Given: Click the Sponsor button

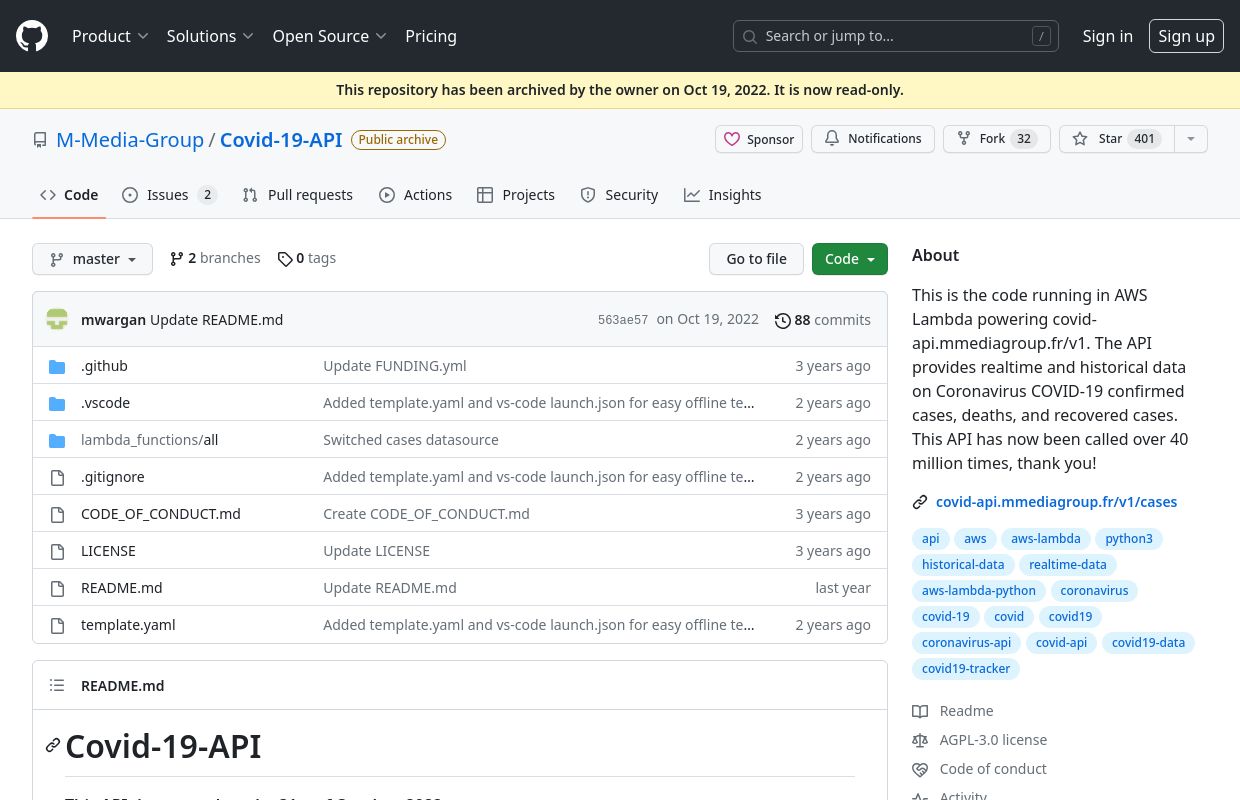Looking at the screenshot, I should (x=759, y=139).
